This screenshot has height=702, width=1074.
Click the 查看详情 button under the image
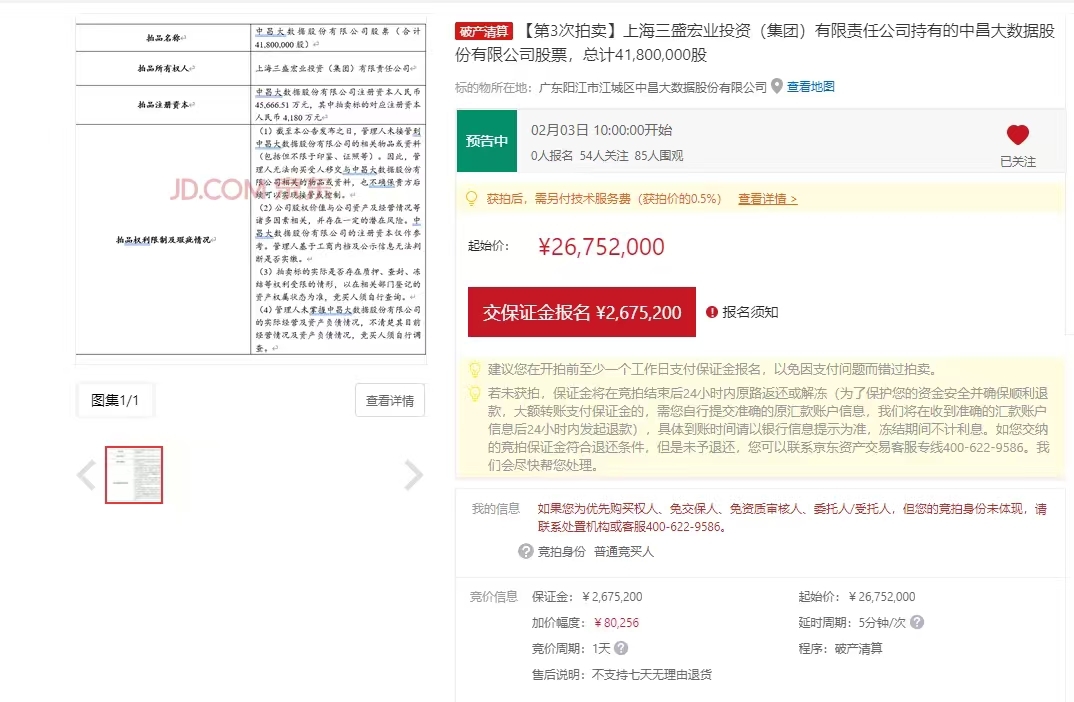(x=390, y=401)
